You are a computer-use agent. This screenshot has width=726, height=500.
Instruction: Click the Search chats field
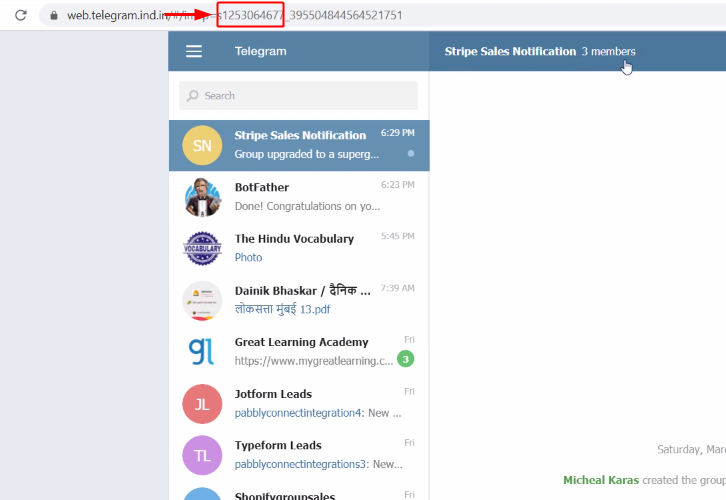point(298,96)
